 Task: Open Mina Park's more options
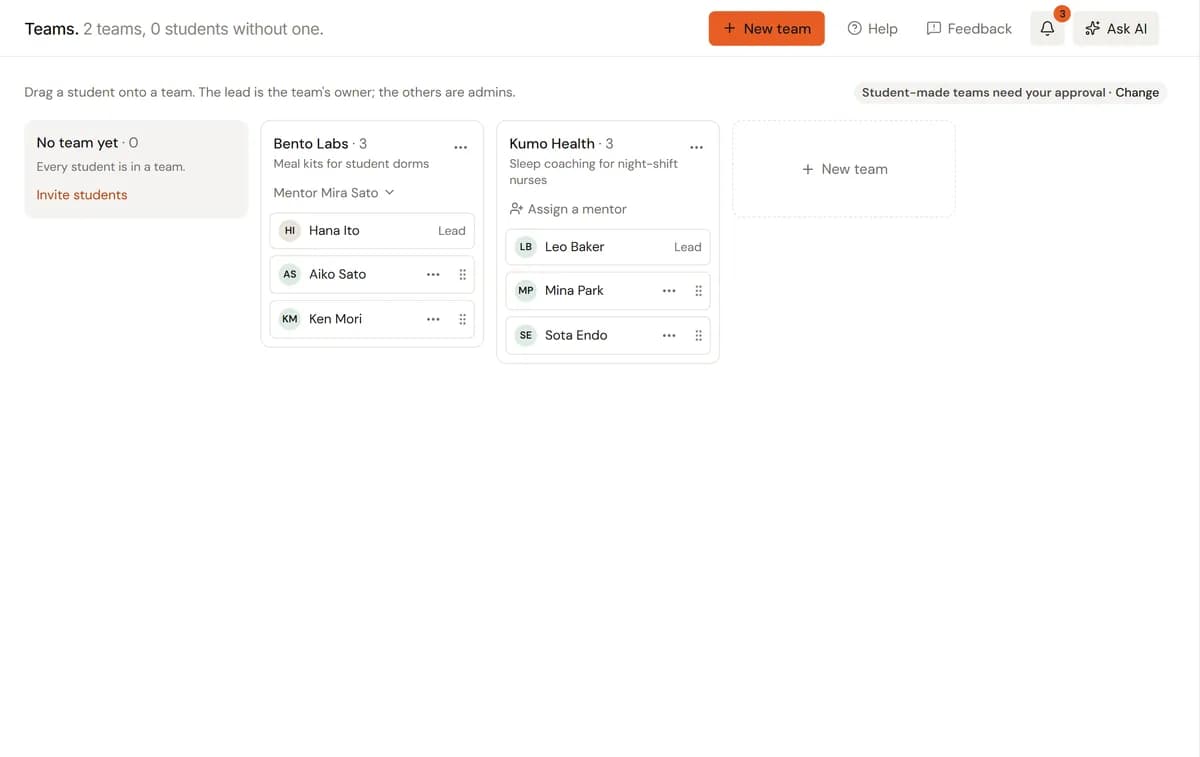pos(669,291)
